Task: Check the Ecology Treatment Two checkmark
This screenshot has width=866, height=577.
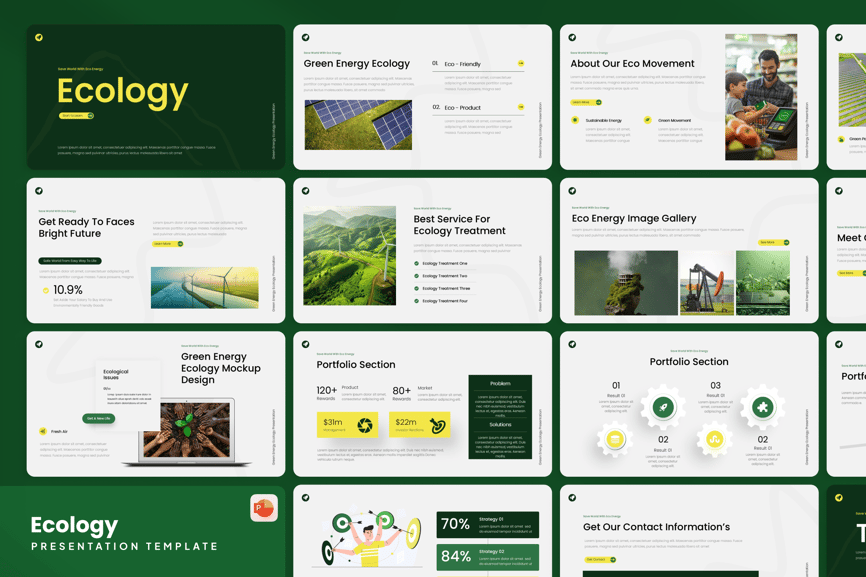Action: (x=416, y=276)
